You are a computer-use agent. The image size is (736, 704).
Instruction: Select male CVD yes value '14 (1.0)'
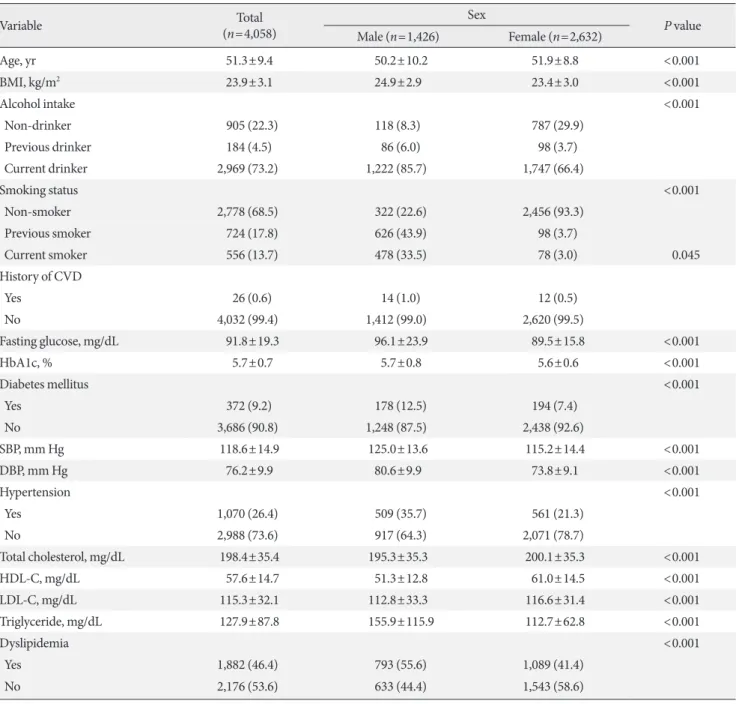[400, 298]
